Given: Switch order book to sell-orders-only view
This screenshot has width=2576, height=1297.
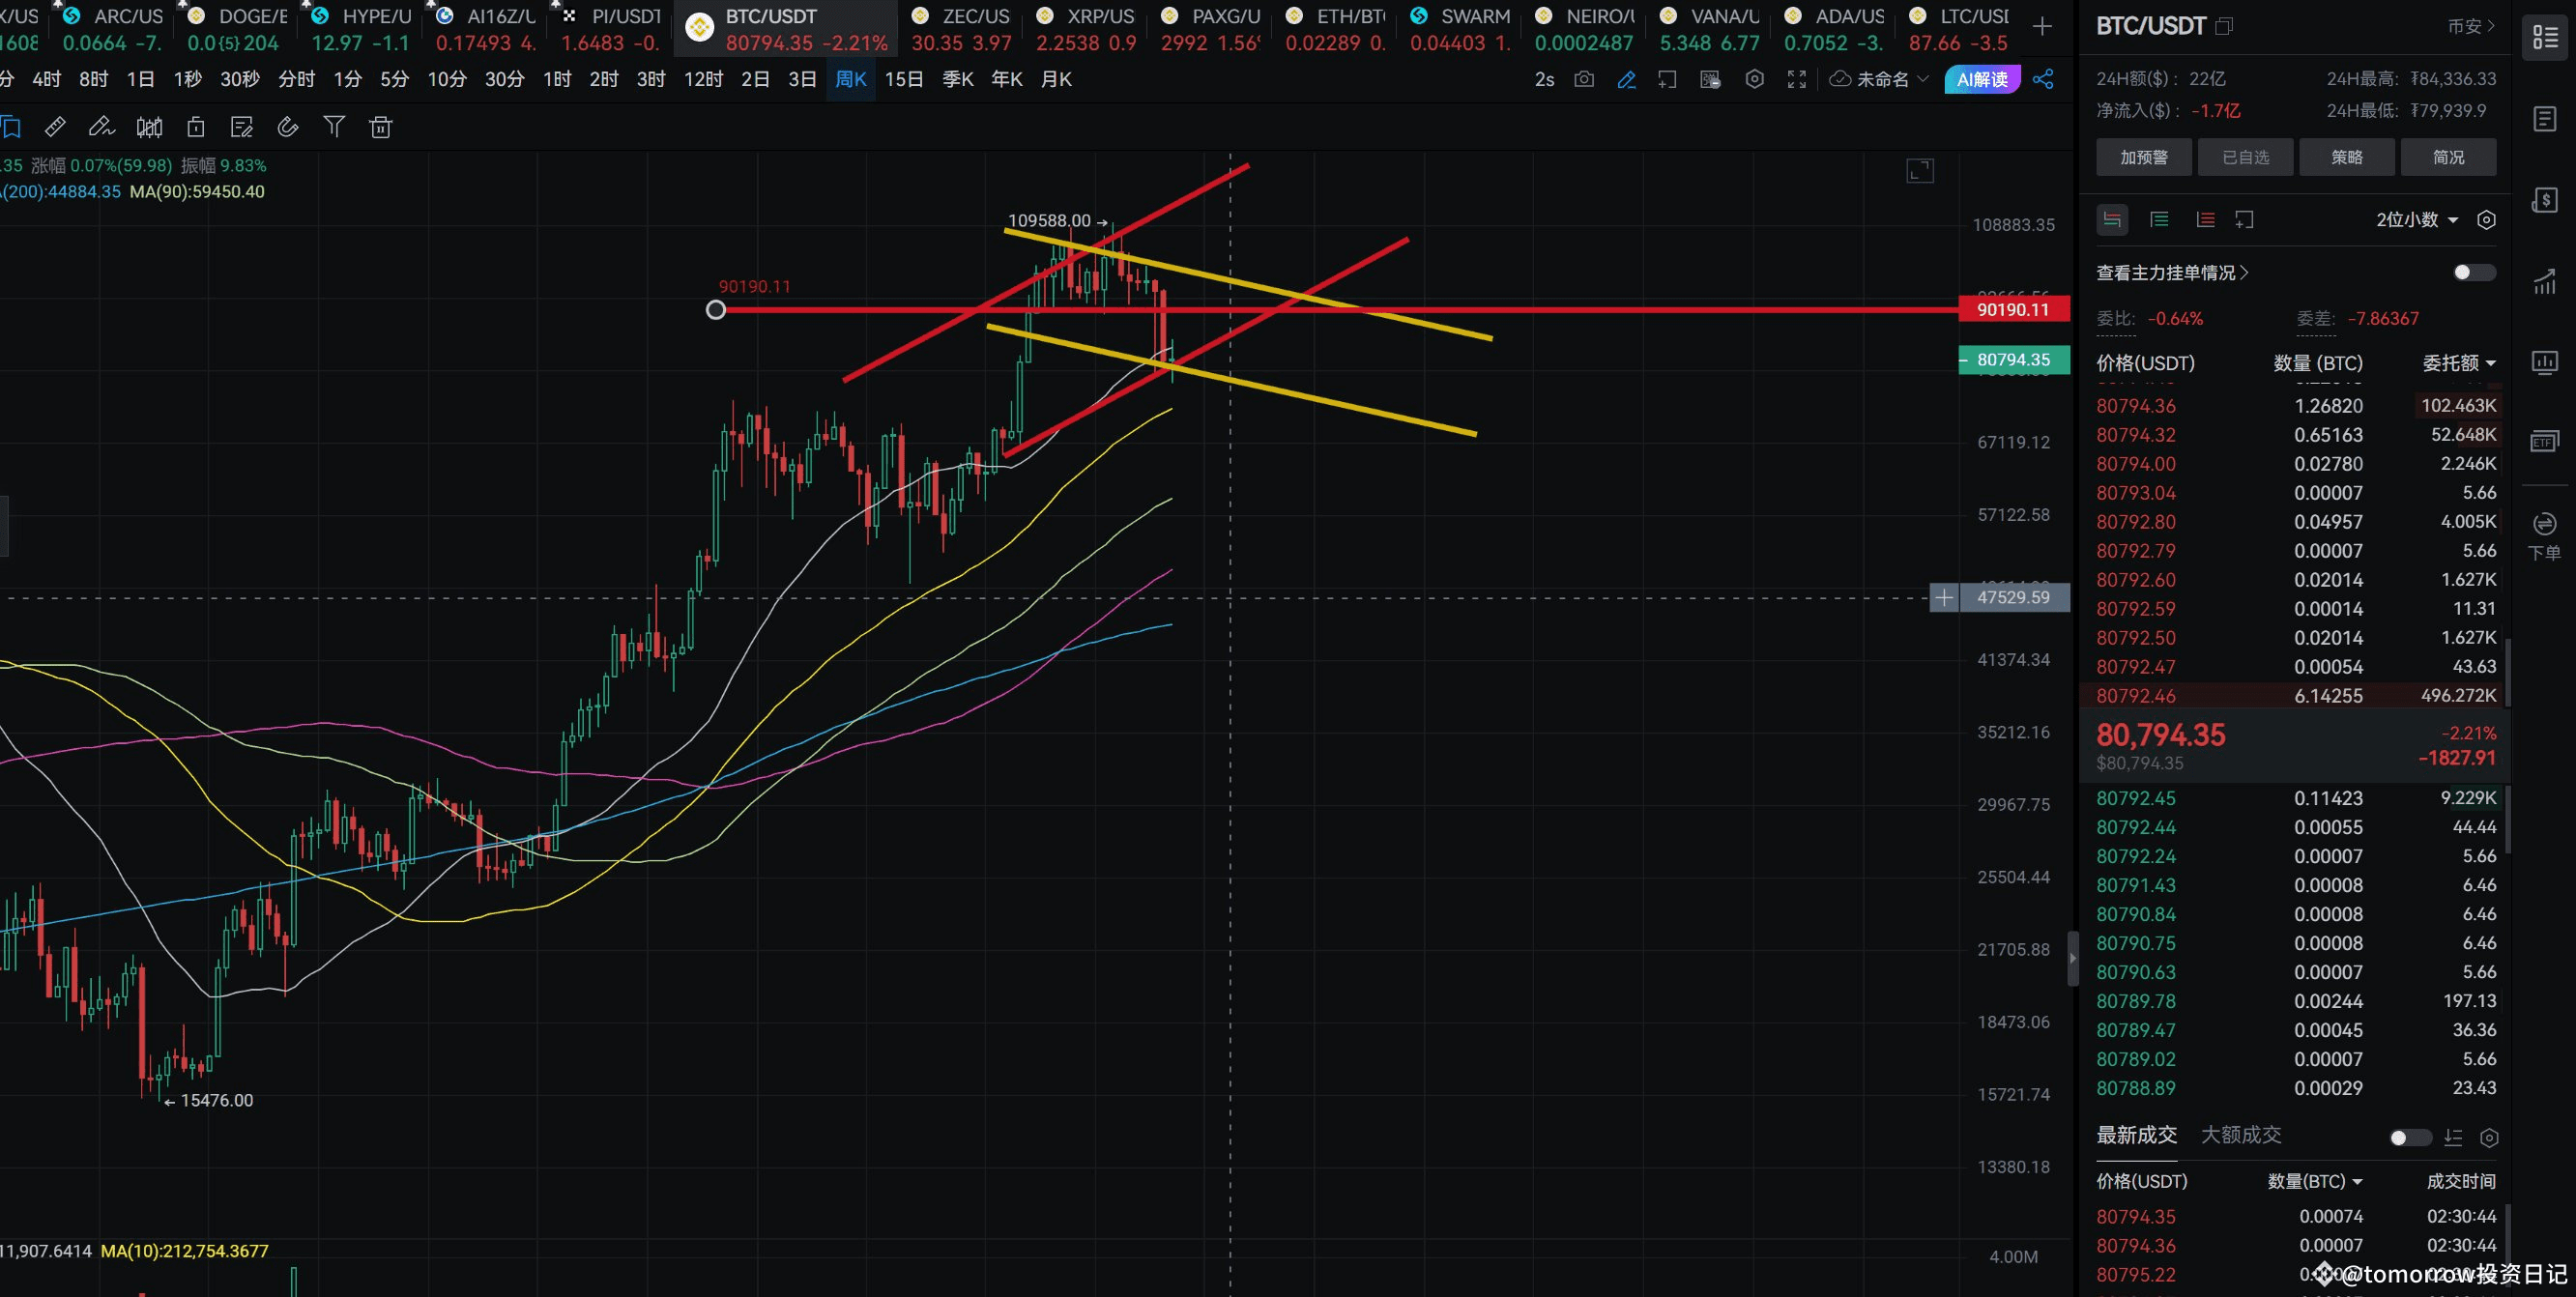Looking at the screenshot, I should click(2204, 219).
